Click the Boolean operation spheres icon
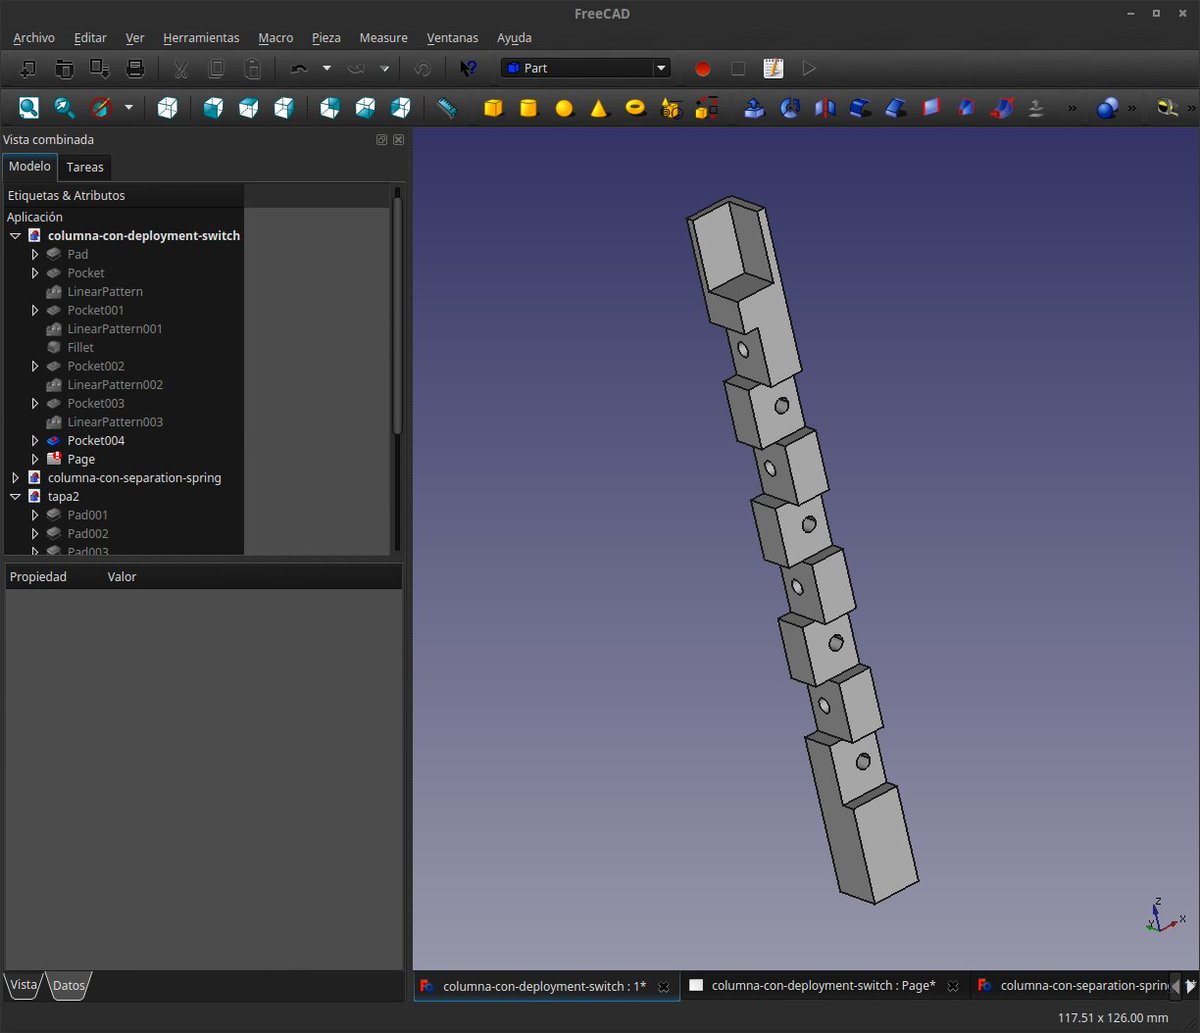Viewport: 1200px width, 1033px height. click(1106, 107)
